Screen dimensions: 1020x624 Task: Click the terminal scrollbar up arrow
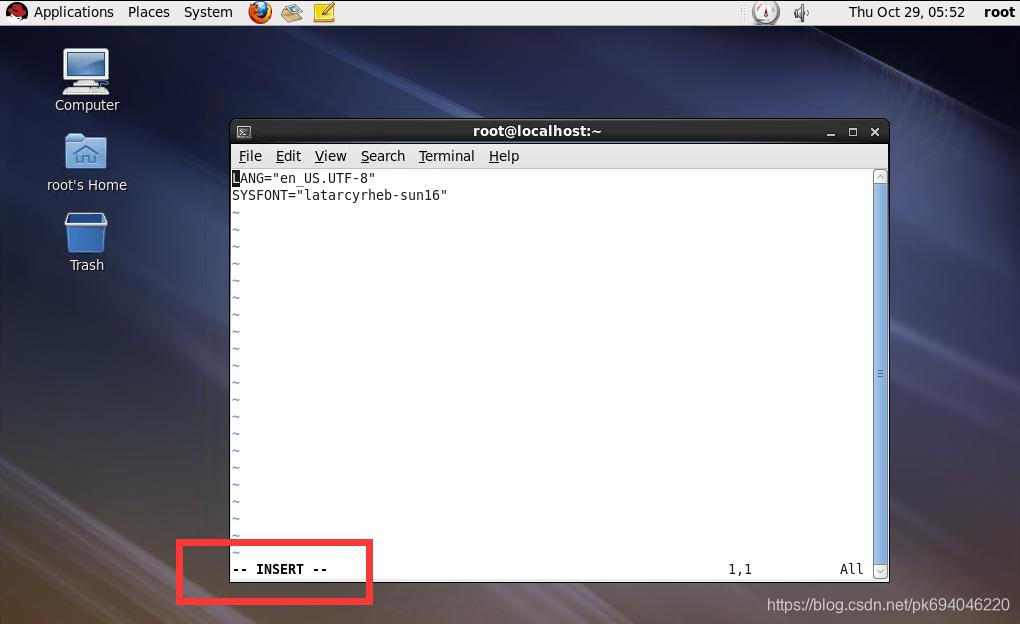coord(880,176)
